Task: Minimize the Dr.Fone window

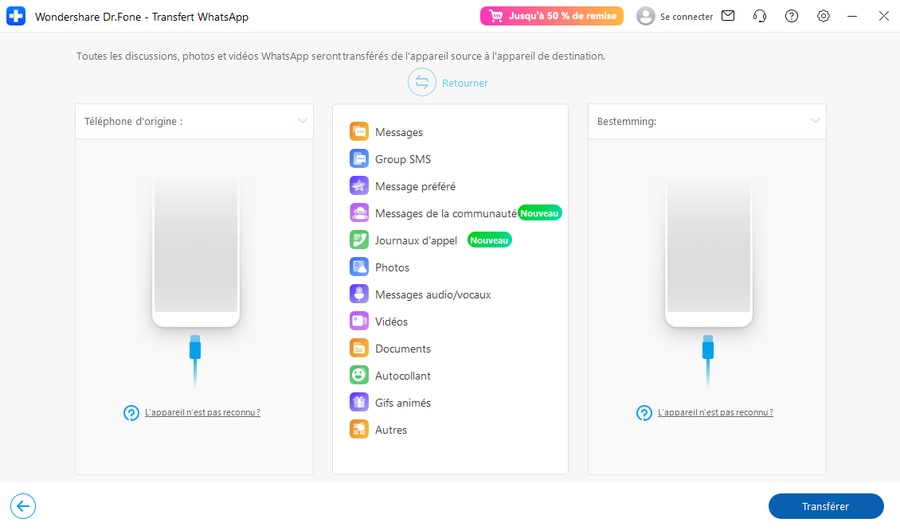Action: [x=852, y=16]
